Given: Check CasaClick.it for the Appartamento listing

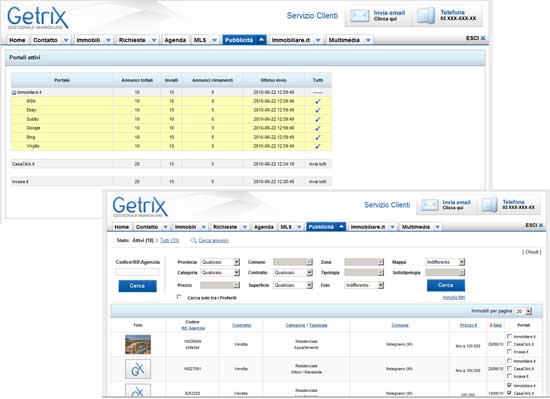Looking at the screenshot, I should tap(509, 344).
